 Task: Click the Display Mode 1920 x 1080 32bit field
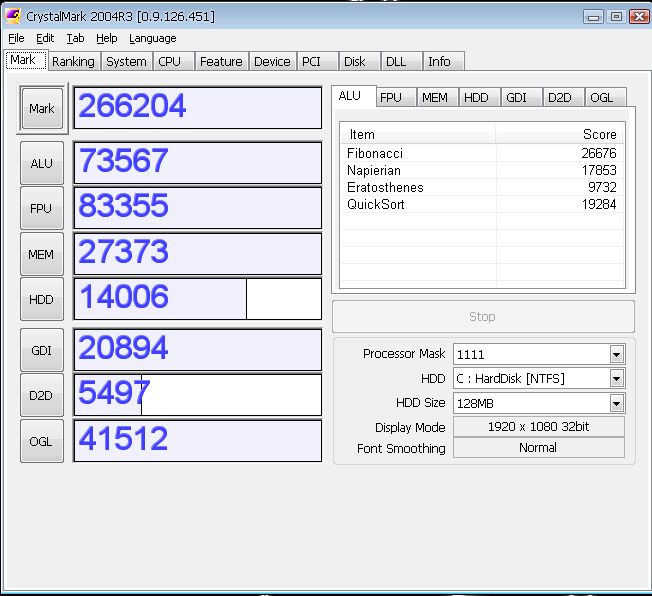click(538, 427)
